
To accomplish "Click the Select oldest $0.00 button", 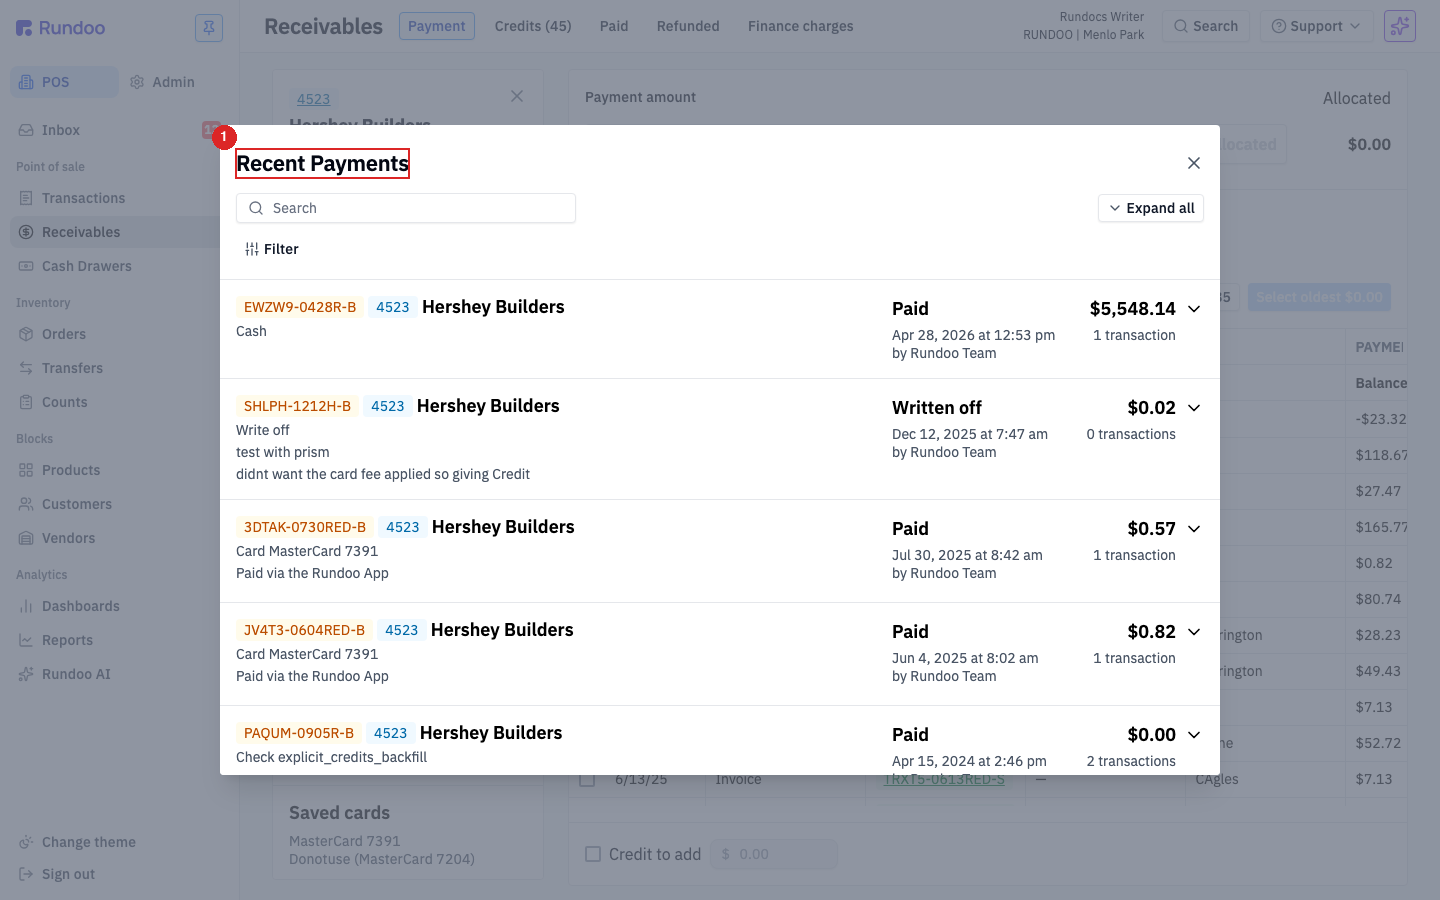I will click(1319, 297).
